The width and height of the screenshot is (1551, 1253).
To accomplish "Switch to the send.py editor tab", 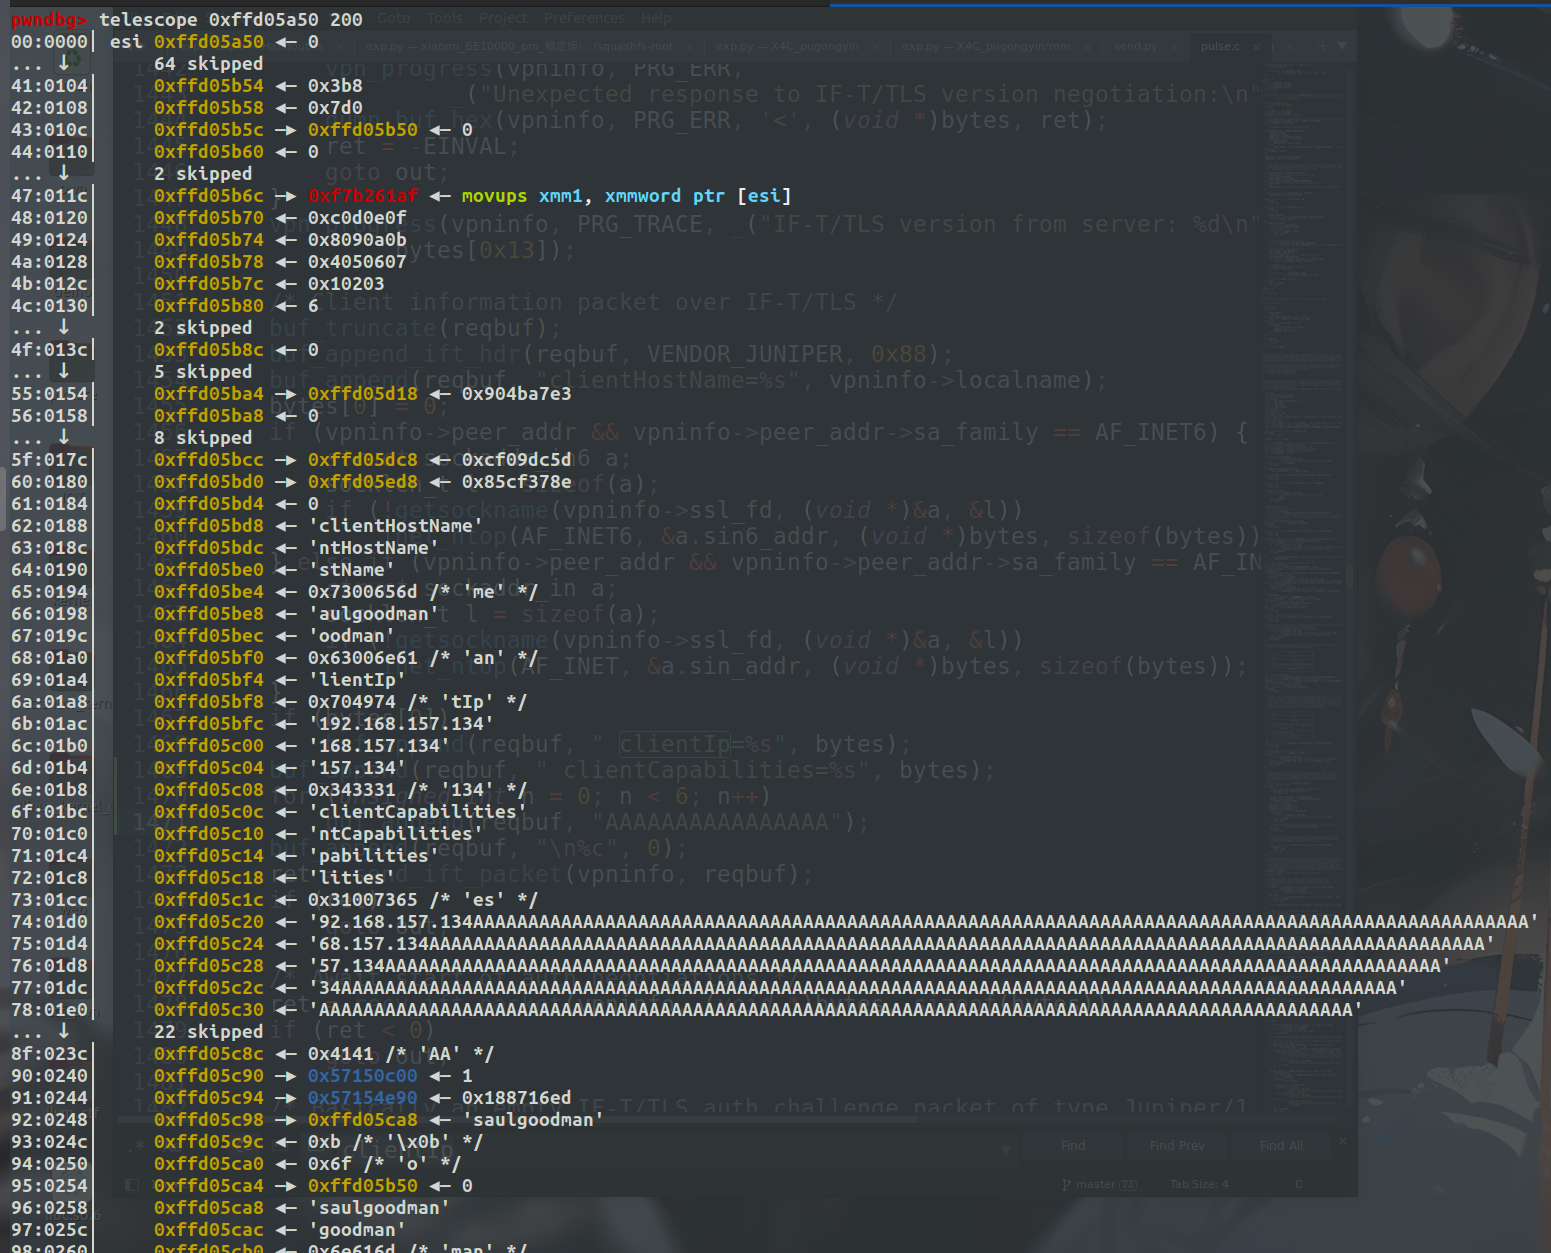I will click(1135, 46).
